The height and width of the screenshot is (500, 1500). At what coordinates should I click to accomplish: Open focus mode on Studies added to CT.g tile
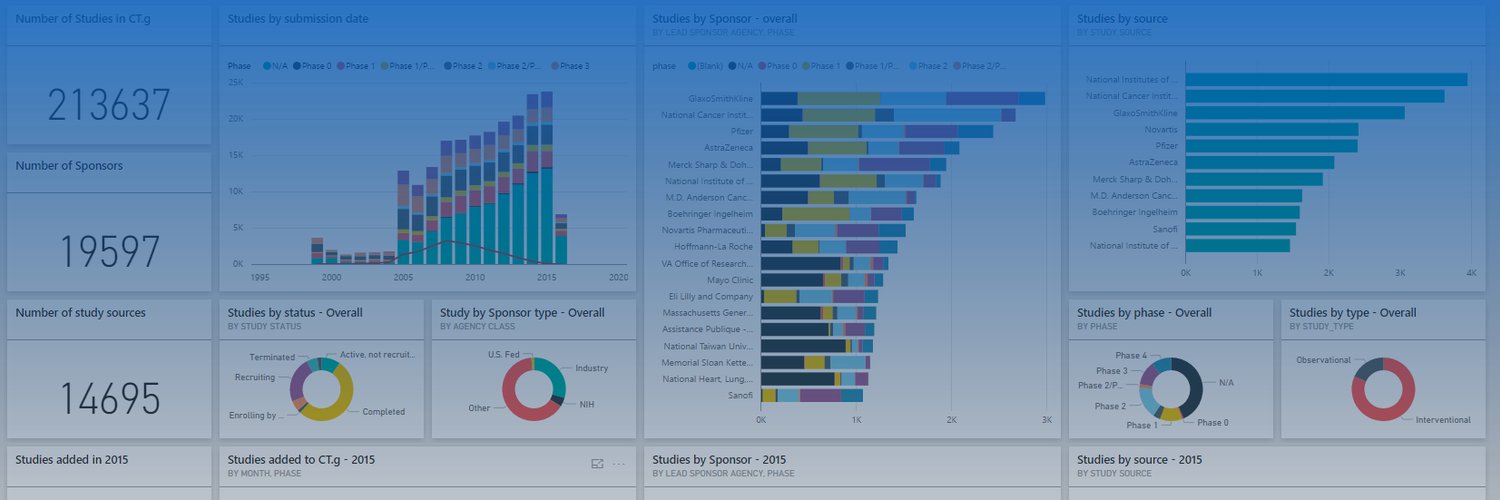(x=597, y=463)
